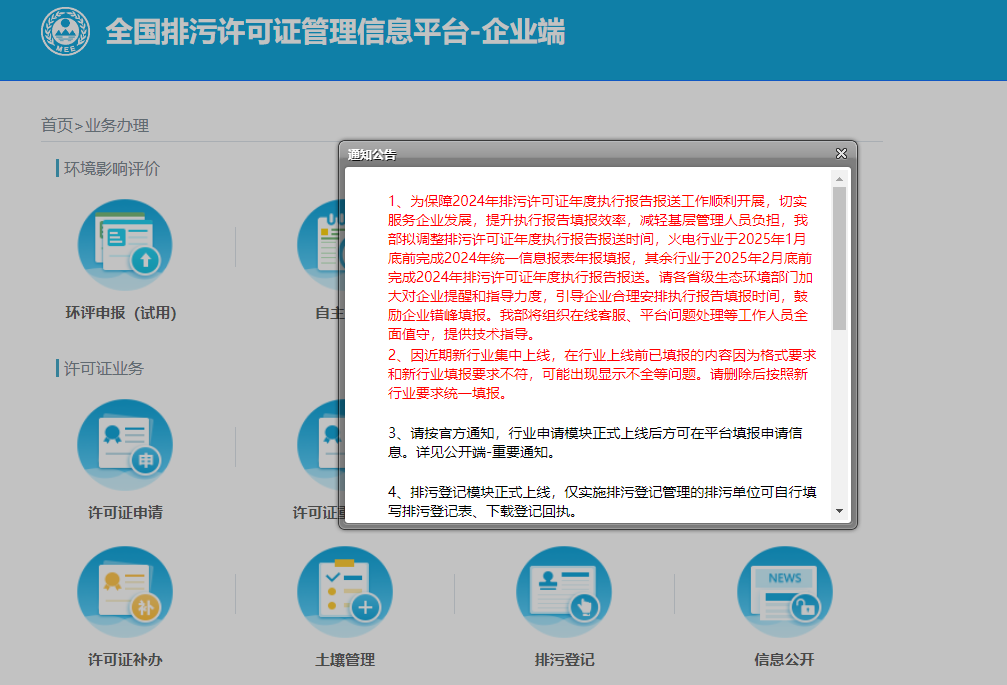Click the checklist icon on 土壤管理
This screenshot has width=1007, height=685.
[x=344, y=589]
